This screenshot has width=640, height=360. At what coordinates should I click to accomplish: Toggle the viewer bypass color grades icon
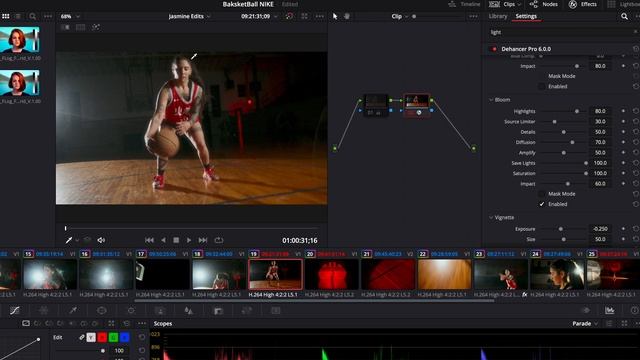point(289,16)
